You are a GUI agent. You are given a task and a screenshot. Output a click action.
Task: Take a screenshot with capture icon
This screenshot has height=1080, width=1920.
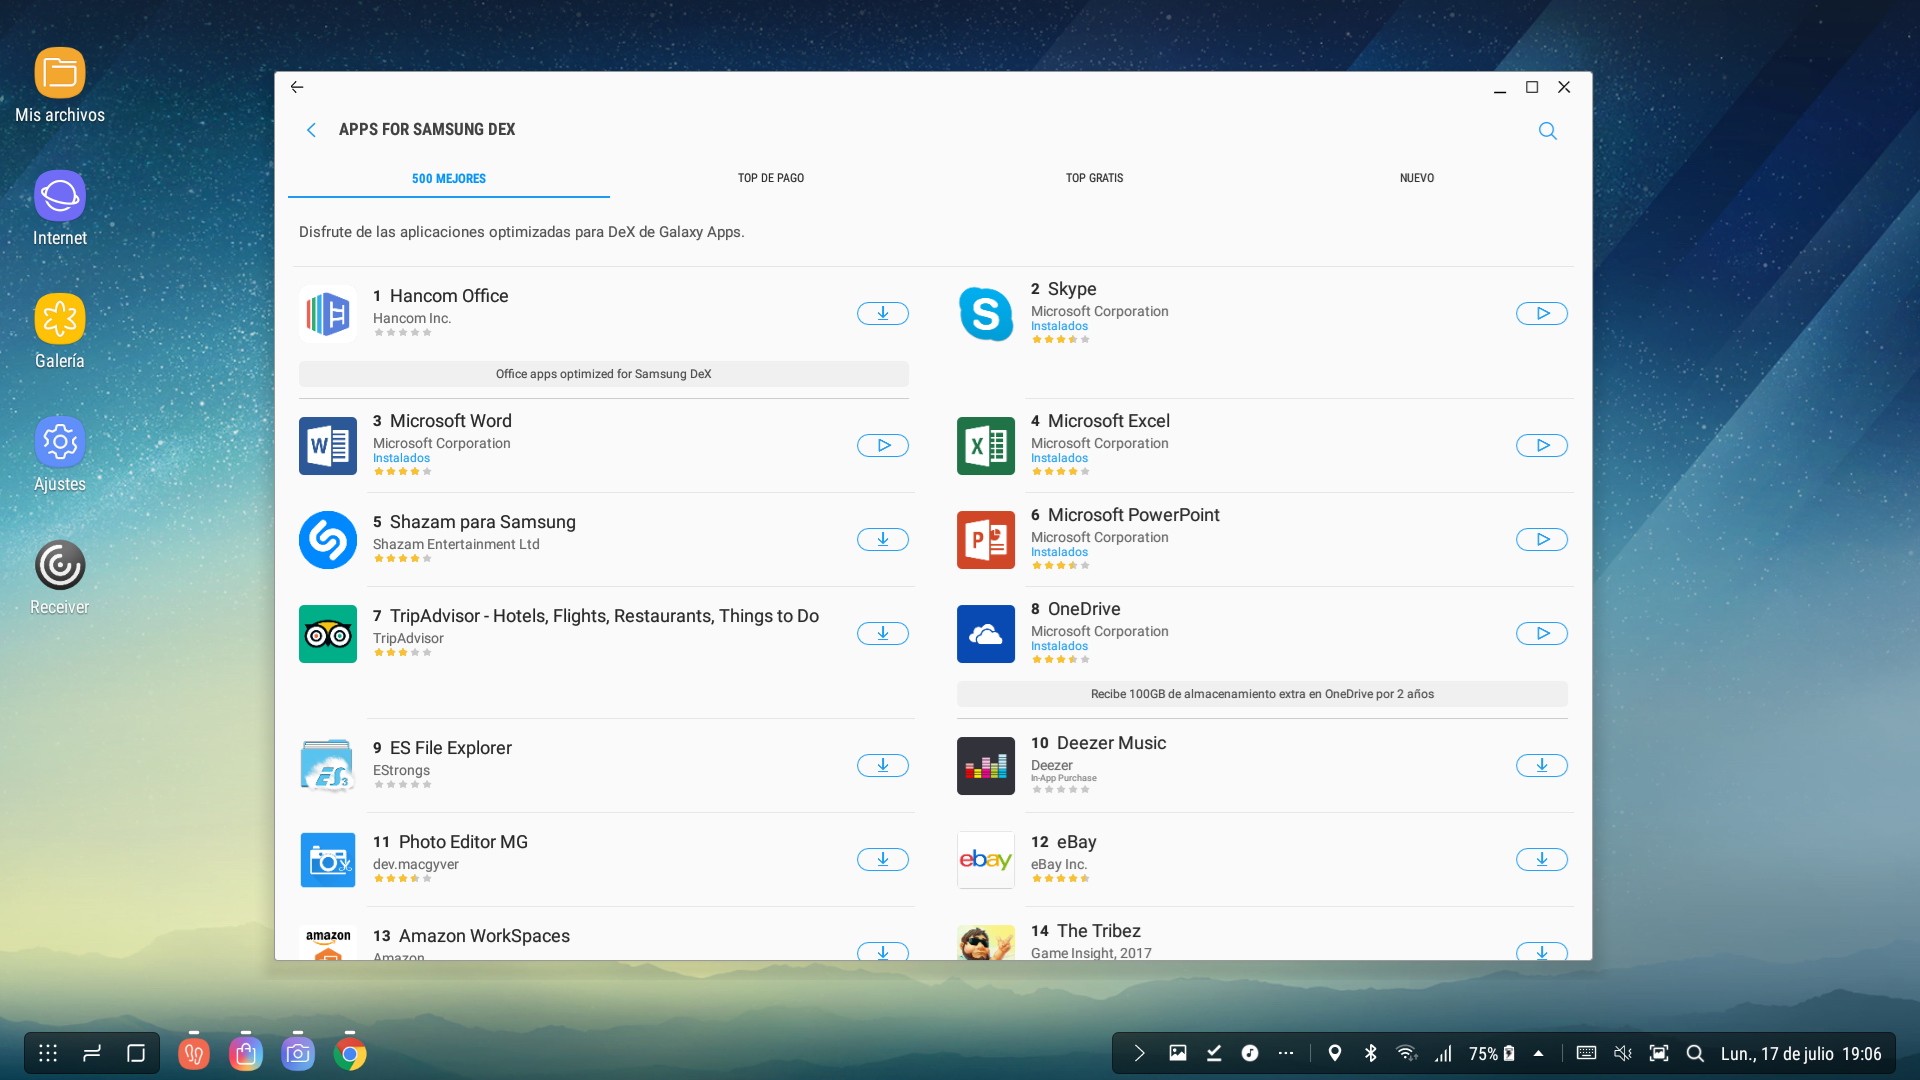click(x=1659, y=1053)
